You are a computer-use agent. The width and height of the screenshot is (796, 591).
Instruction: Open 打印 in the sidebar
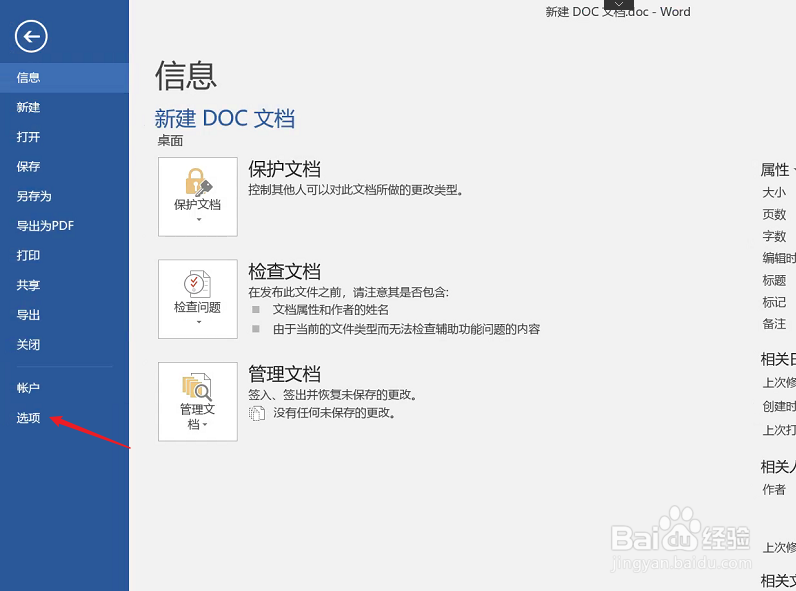(x=64, y=255)
